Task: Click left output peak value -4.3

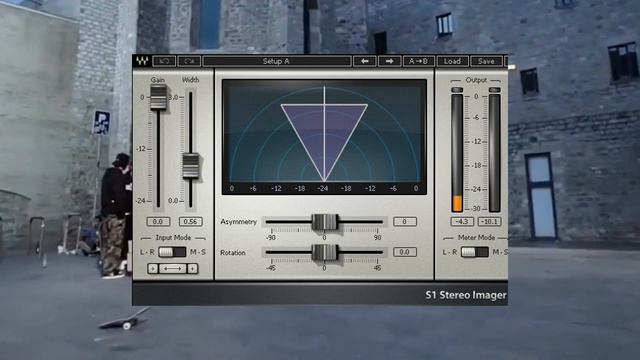Action: (462, 222)
